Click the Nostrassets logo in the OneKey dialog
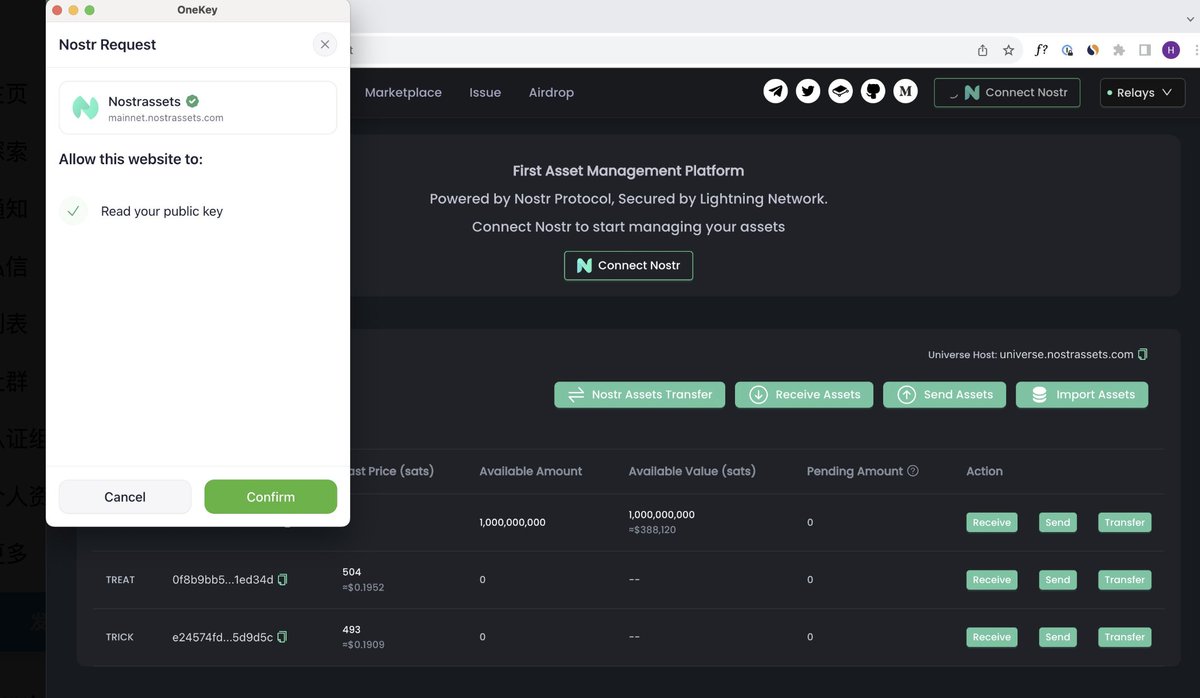This screenshot has height=698, width=1200. [86, 108]
